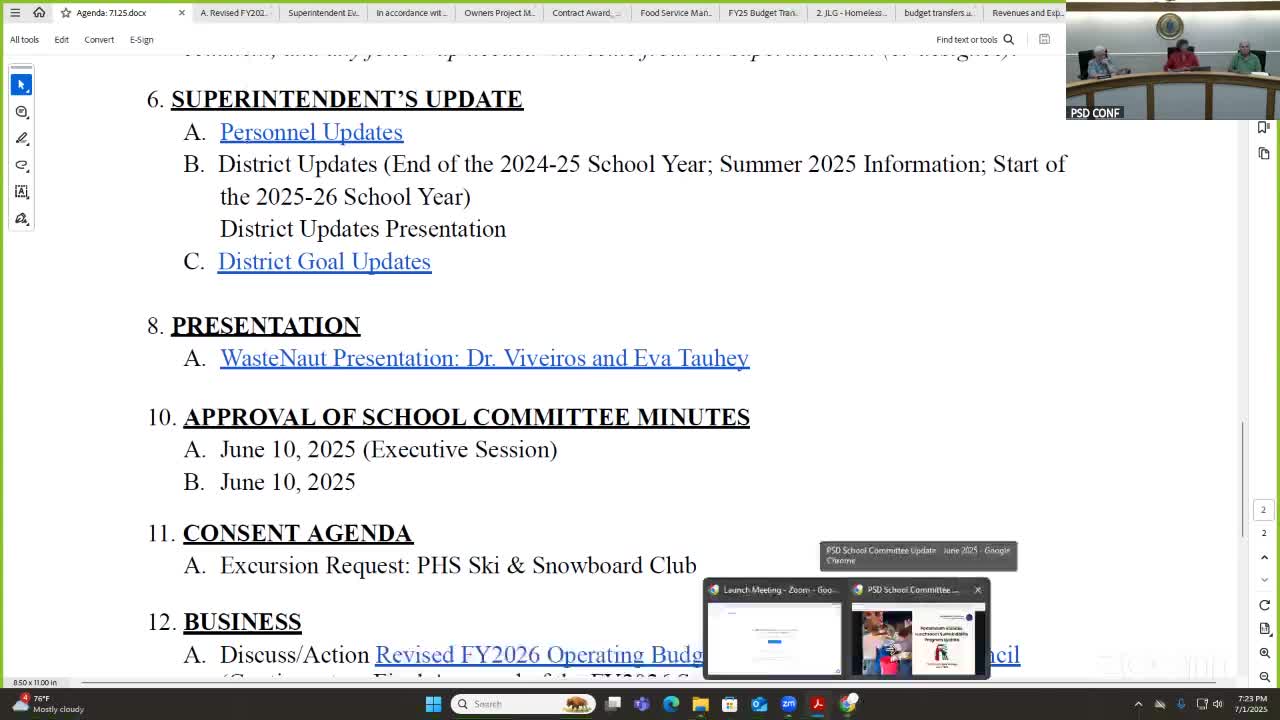
Task: Activate the freehand Draw tool
Action: 21,165
